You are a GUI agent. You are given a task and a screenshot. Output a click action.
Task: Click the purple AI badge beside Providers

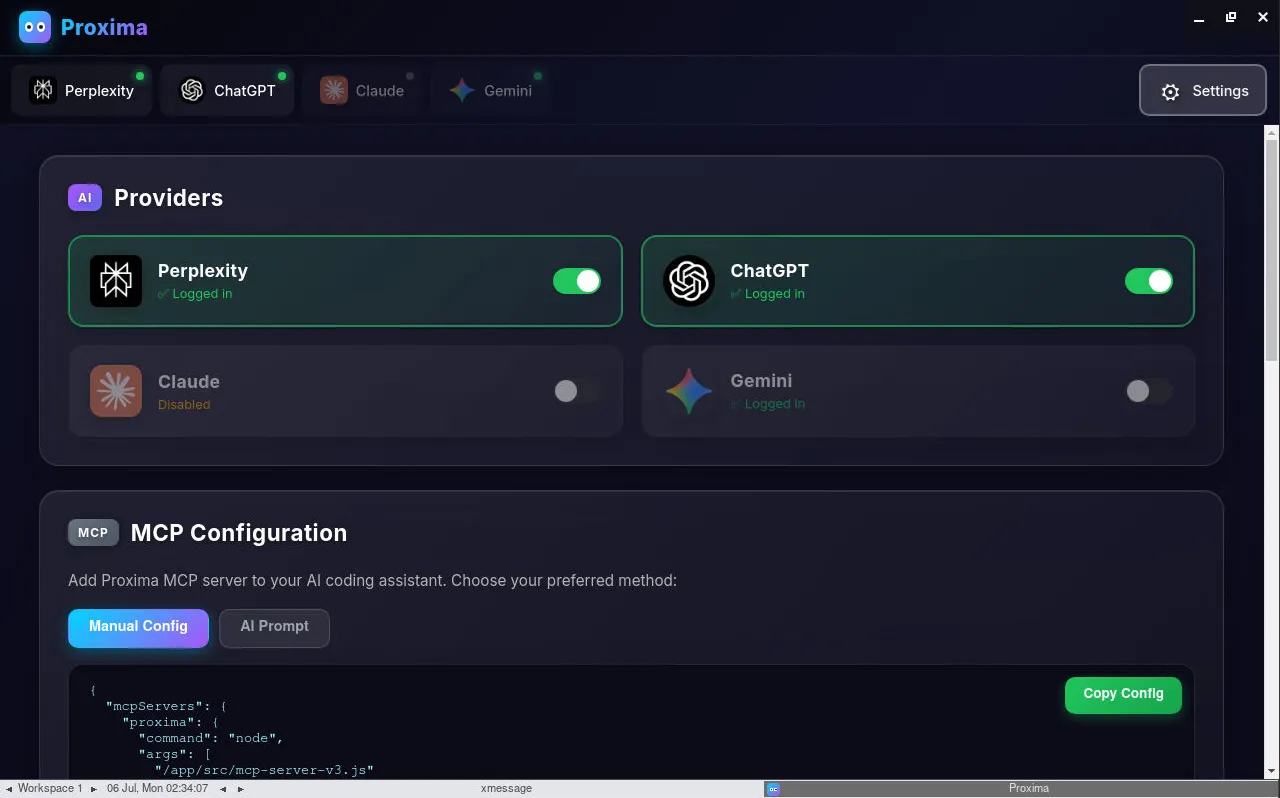point(85,198)
